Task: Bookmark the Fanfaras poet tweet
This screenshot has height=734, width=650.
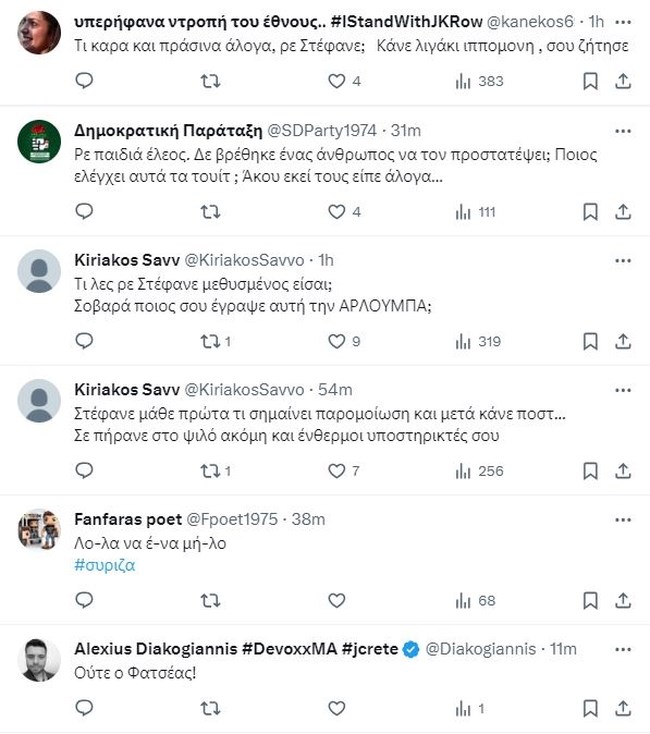Action: click(590, 600)
